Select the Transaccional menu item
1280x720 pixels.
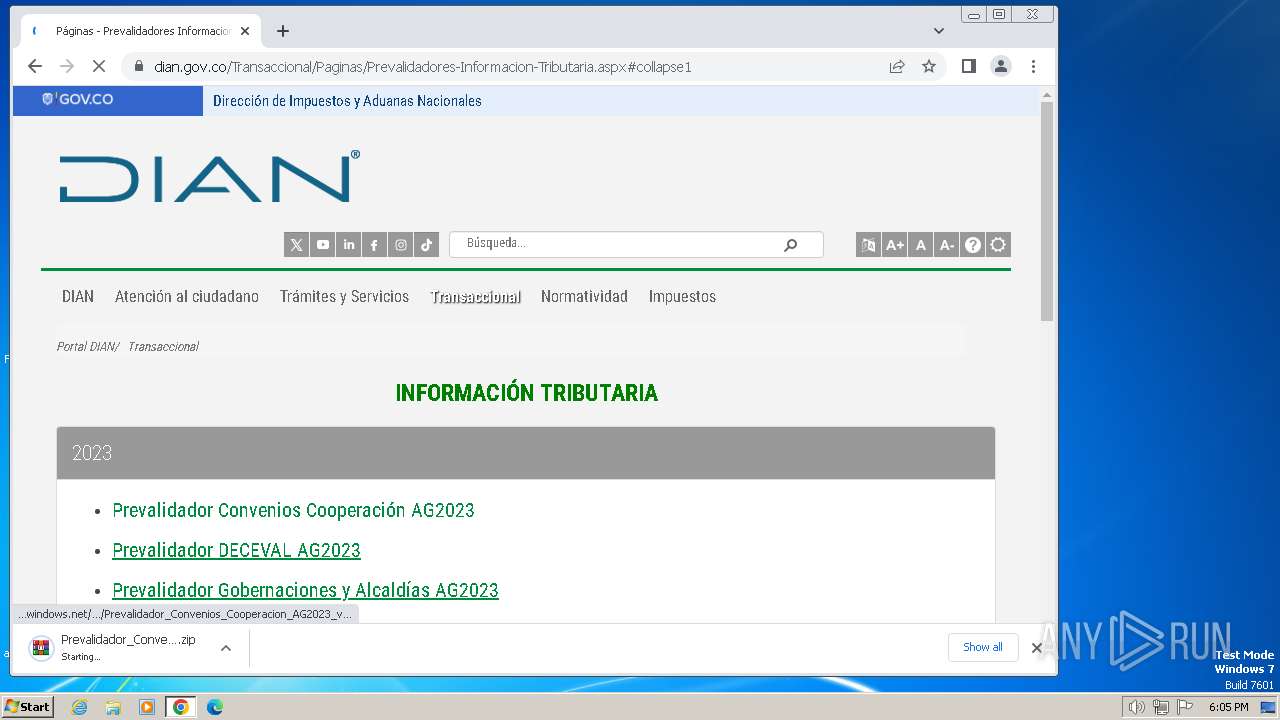pos(475,296)
